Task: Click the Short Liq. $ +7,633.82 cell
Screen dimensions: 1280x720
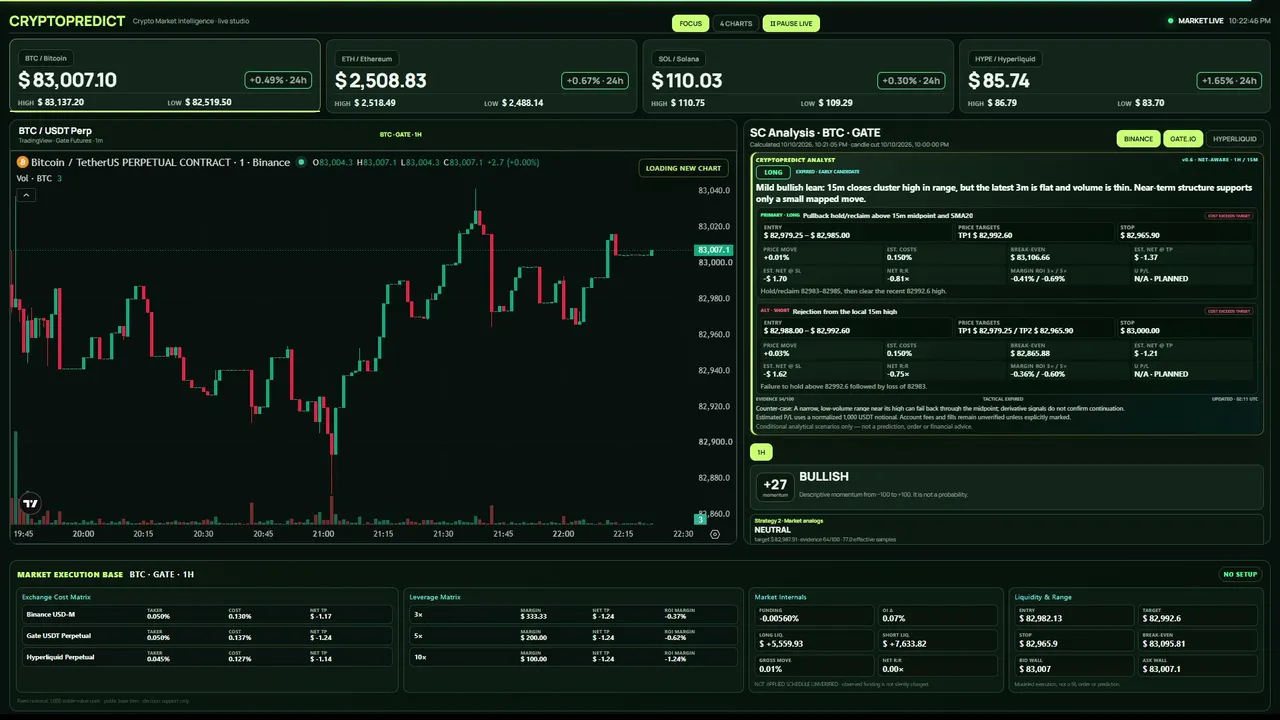Action: pos(937,641)
